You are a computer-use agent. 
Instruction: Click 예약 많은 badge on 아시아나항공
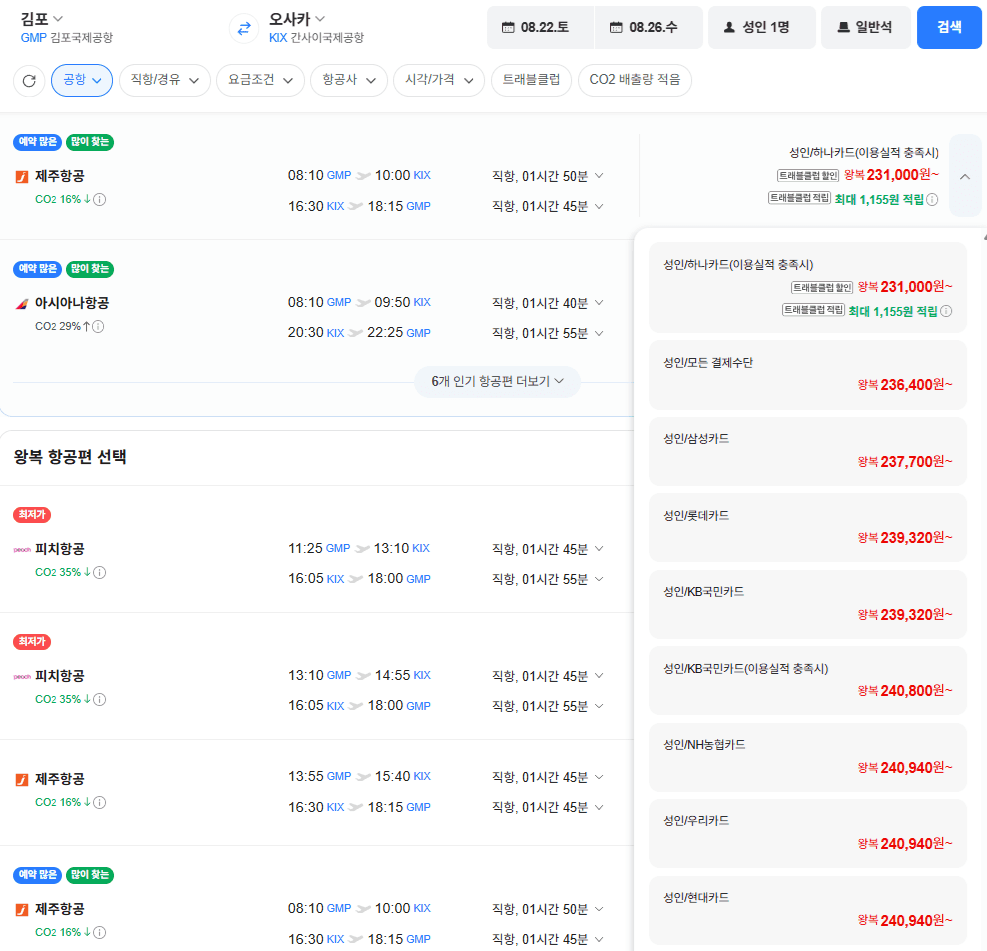(37, 269)
